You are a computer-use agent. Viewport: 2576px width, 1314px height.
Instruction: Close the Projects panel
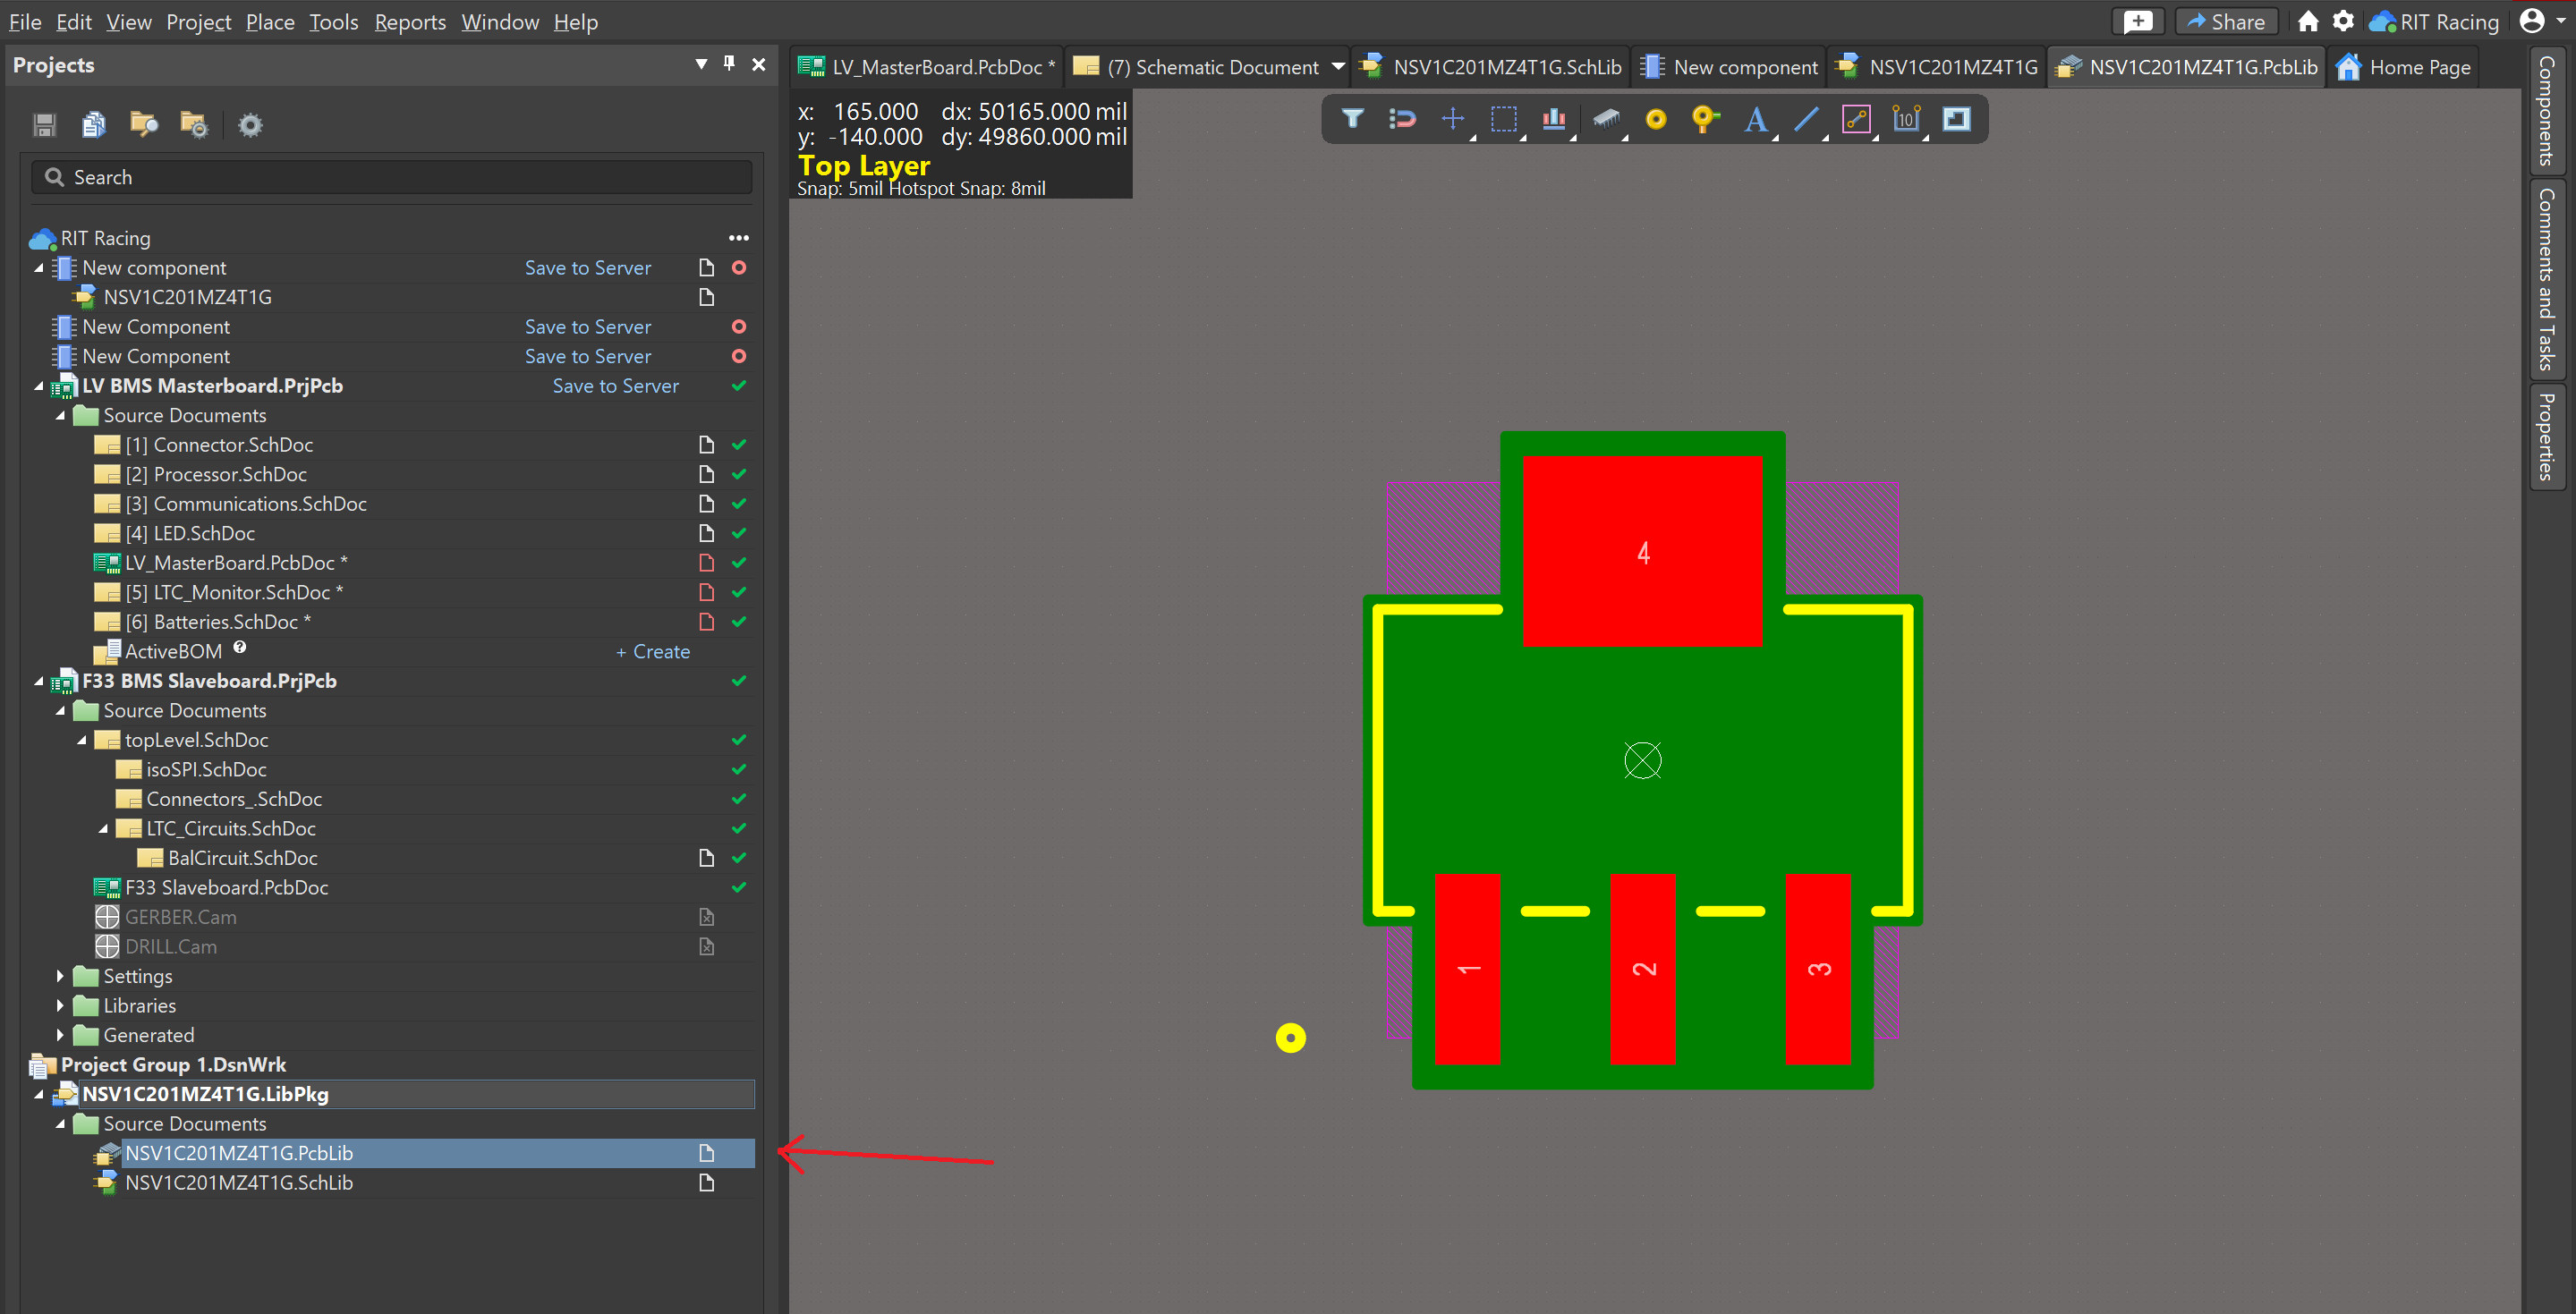click(759, 64)
